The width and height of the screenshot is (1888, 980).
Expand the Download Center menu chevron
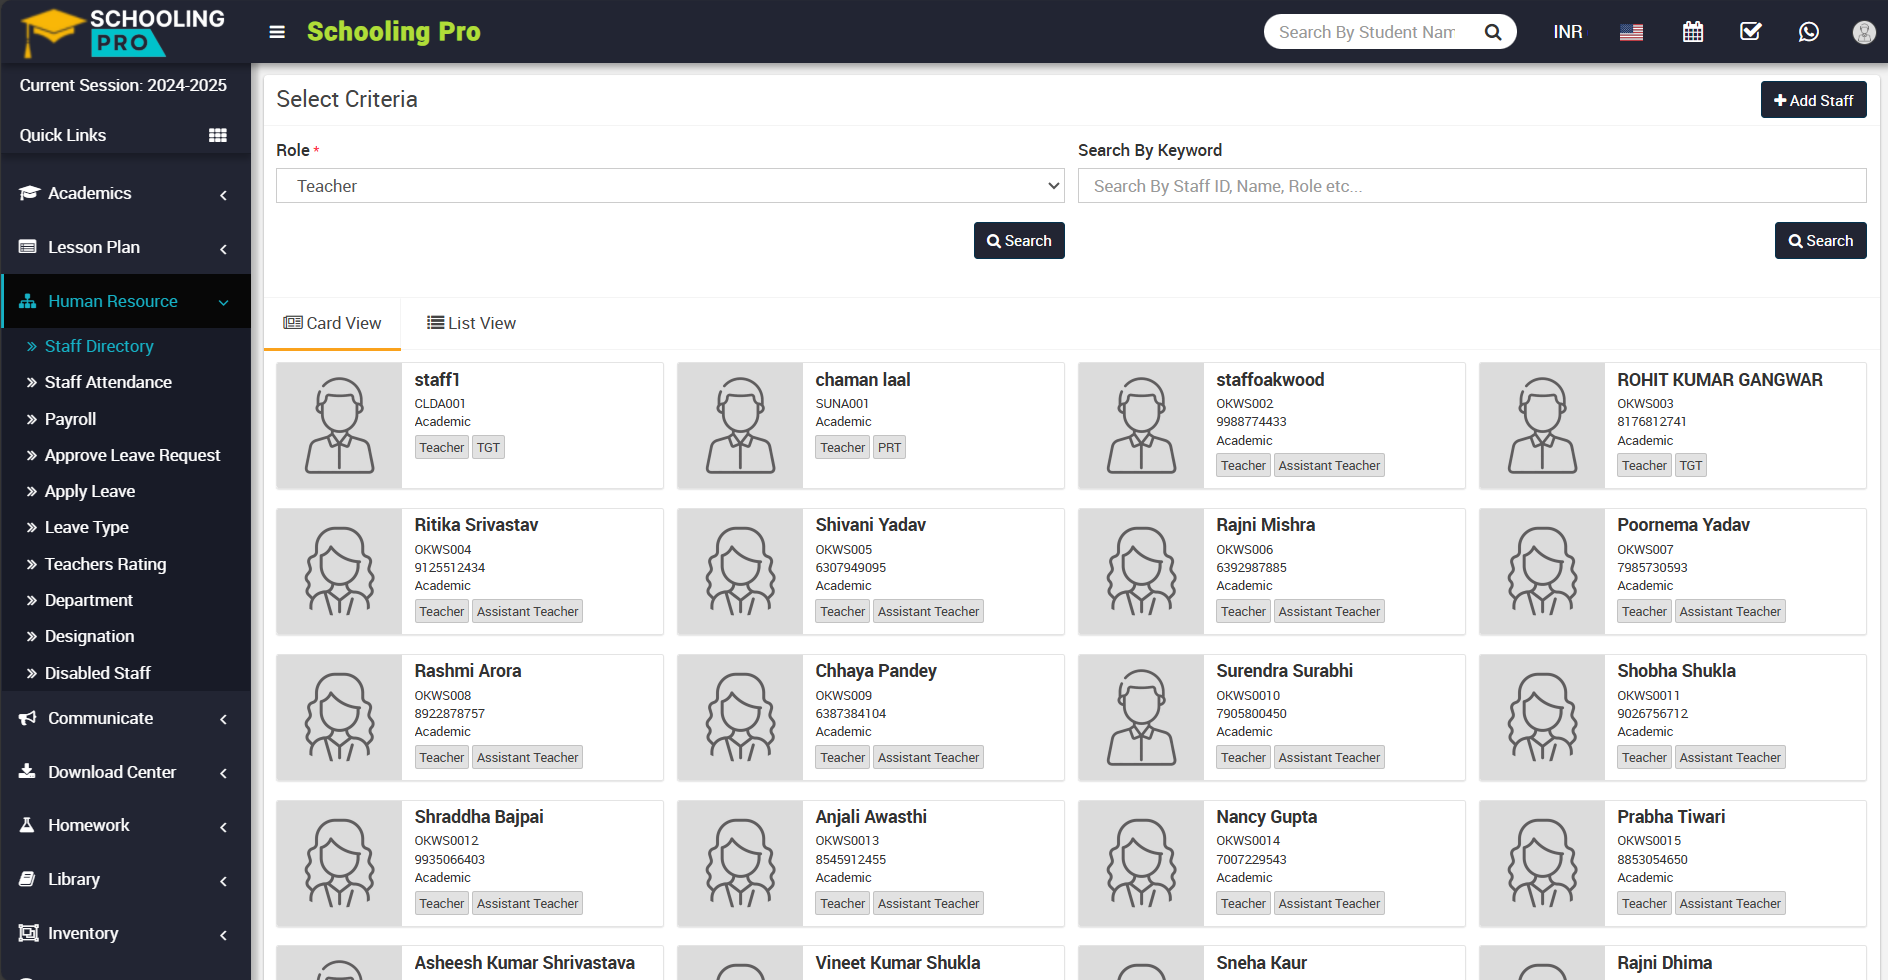point(223,773)
